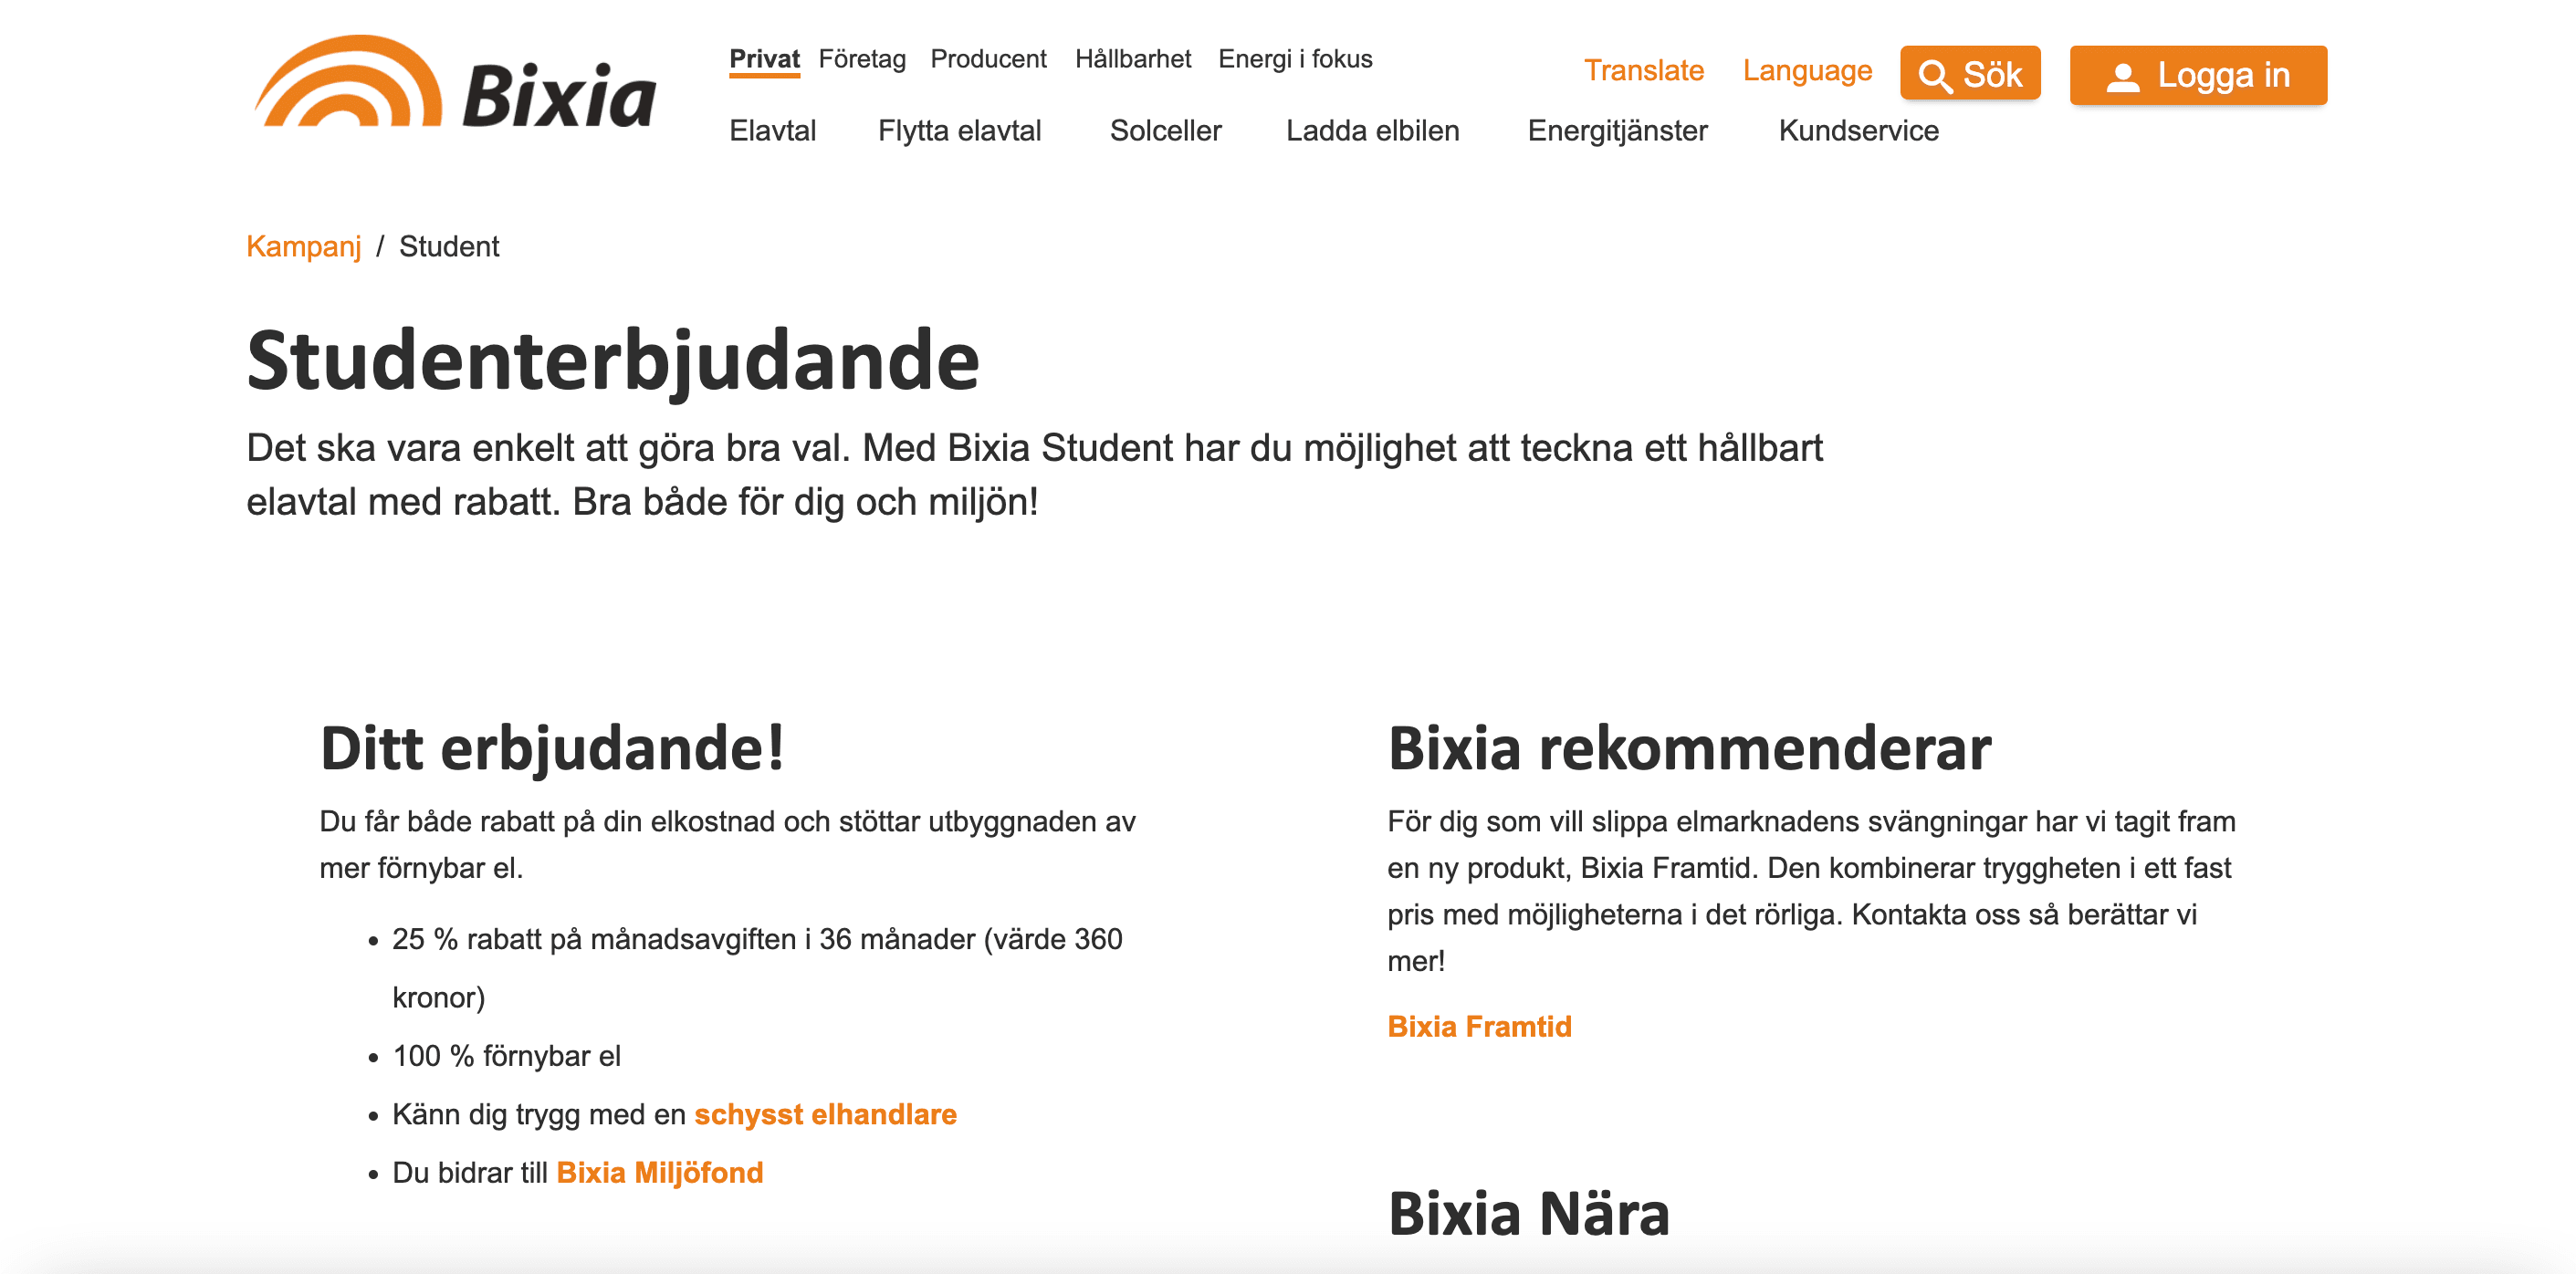Open the Solceller menu item
Screen dimensions: 2576x1274
pyautogui.click(x=1165, y=130)
